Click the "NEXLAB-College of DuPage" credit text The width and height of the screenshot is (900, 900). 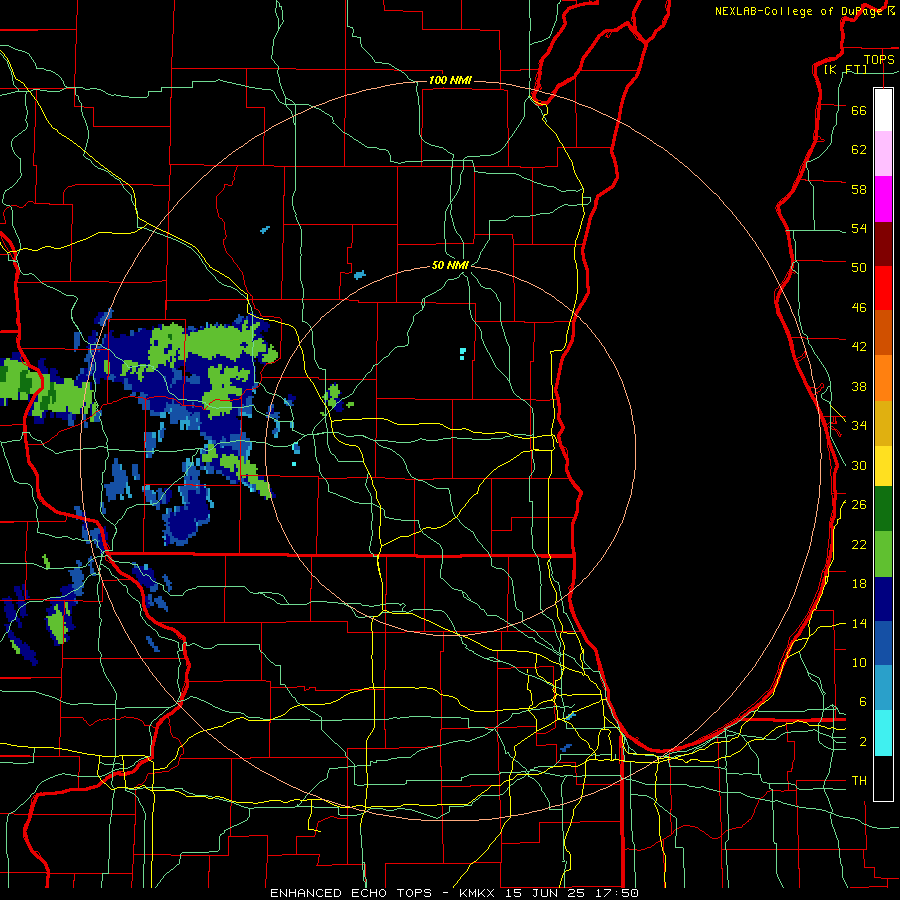(798, 11)
